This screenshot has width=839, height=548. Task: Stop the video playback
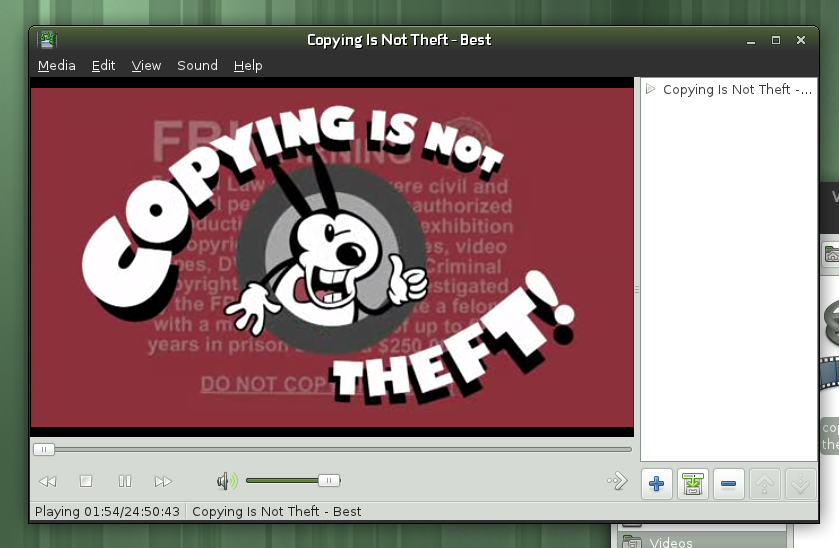pyautogui.click(x=86, y=482)
